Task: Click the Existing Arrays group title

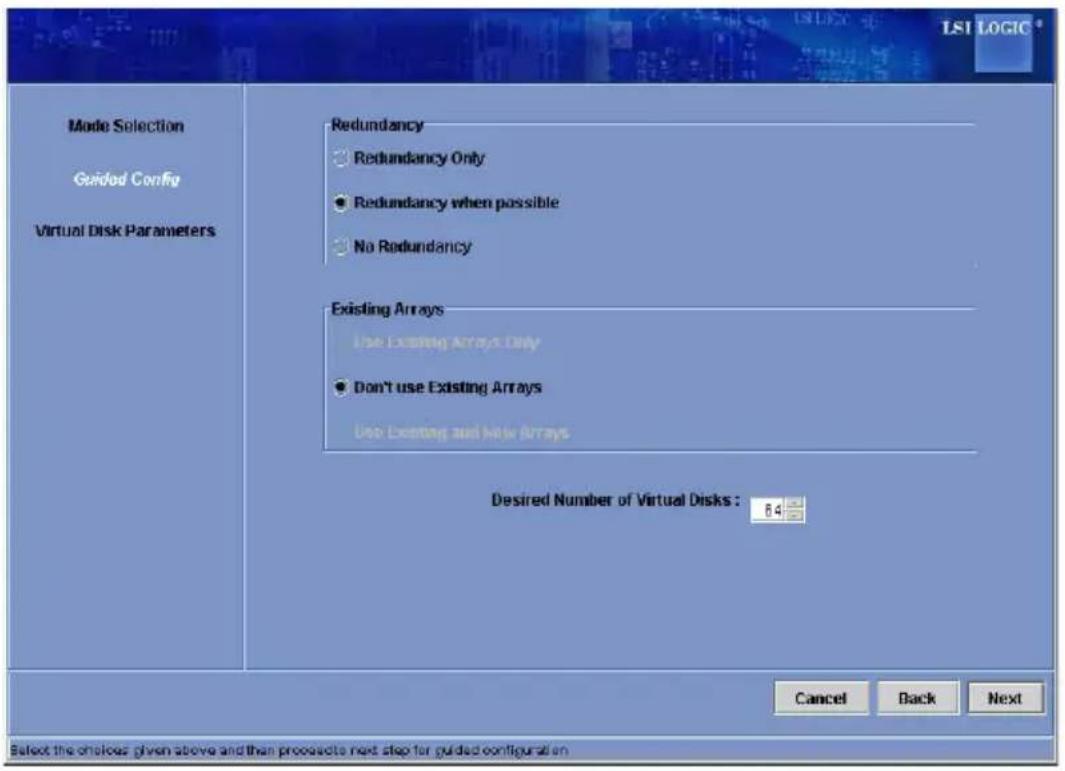Action: pos(387,309)
